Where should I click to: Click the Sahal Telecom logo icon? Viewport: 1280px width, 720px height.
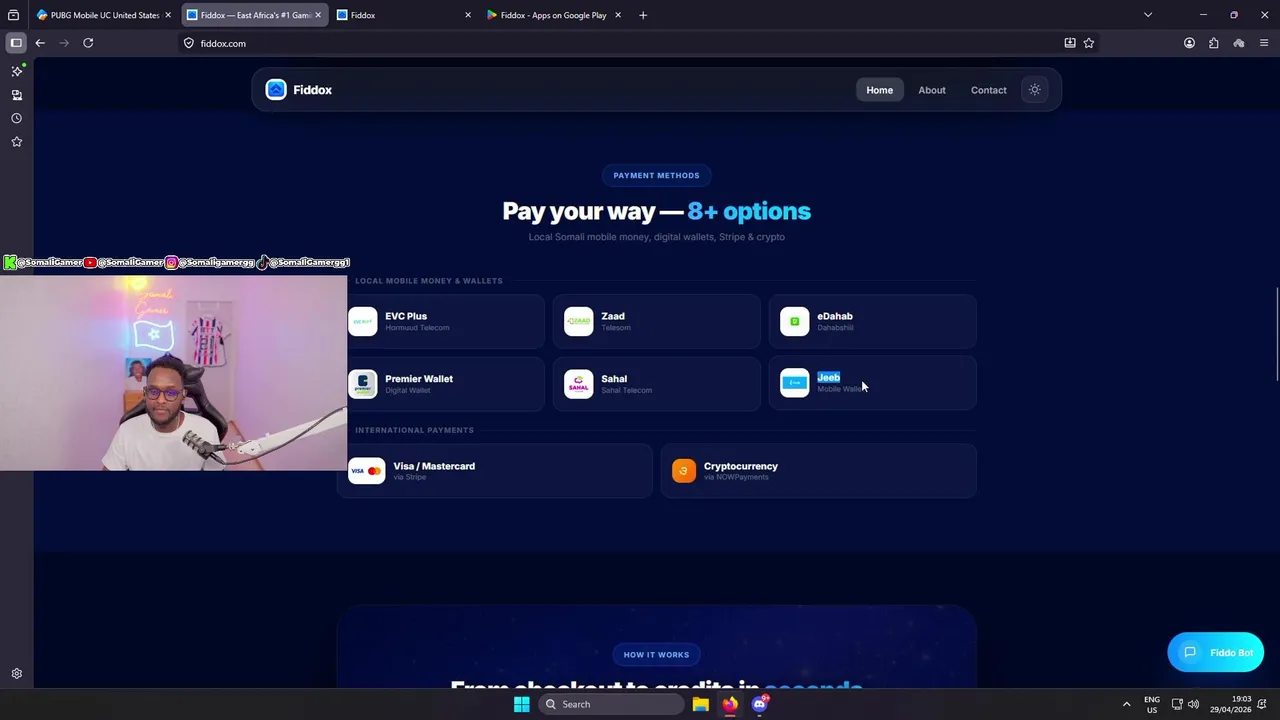point(578,384)
